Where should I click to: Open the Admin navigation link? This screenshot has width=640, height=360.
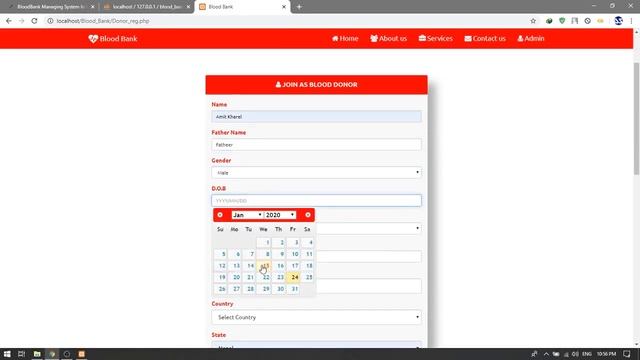(531, 38)
